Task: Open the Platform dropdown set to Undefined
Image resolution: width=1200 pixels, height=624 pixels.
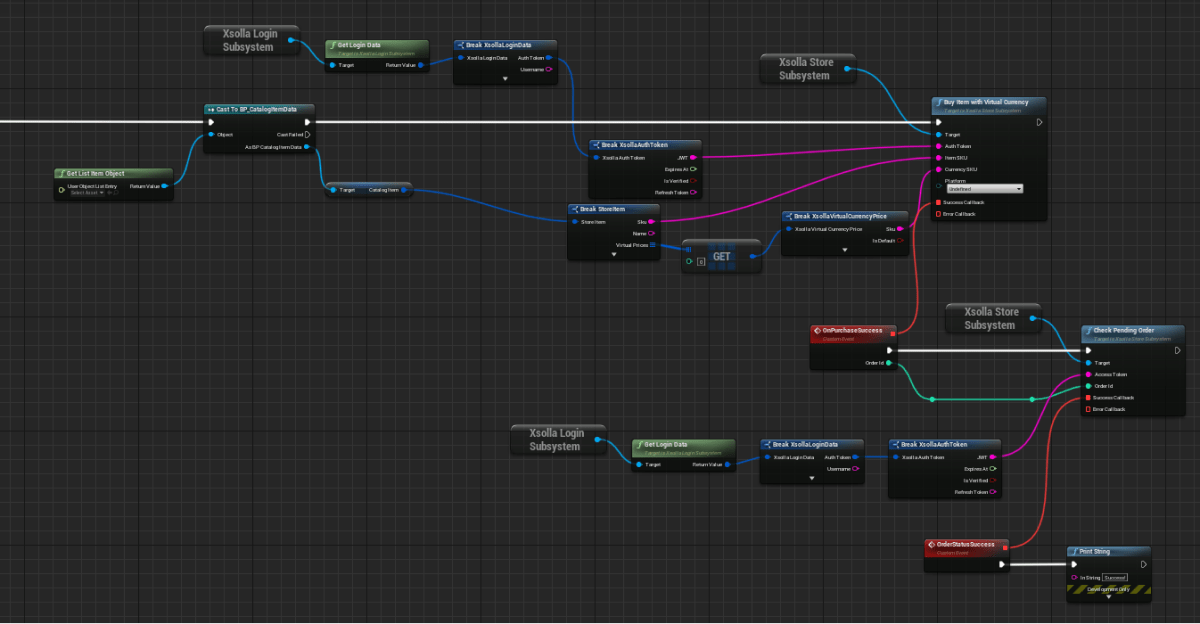Action: (x=983, y=188)
